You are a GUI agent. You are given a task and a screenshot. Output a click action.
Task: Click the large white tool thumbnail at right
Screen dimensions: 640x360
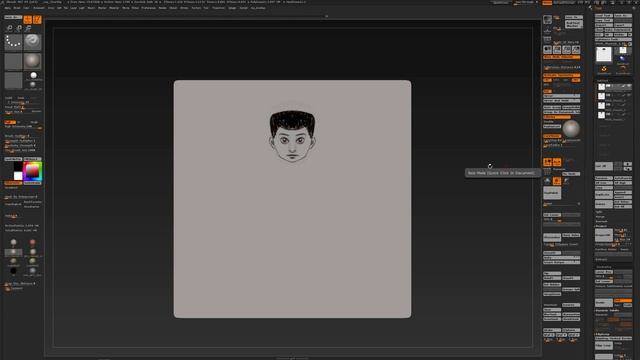point(604,54)
